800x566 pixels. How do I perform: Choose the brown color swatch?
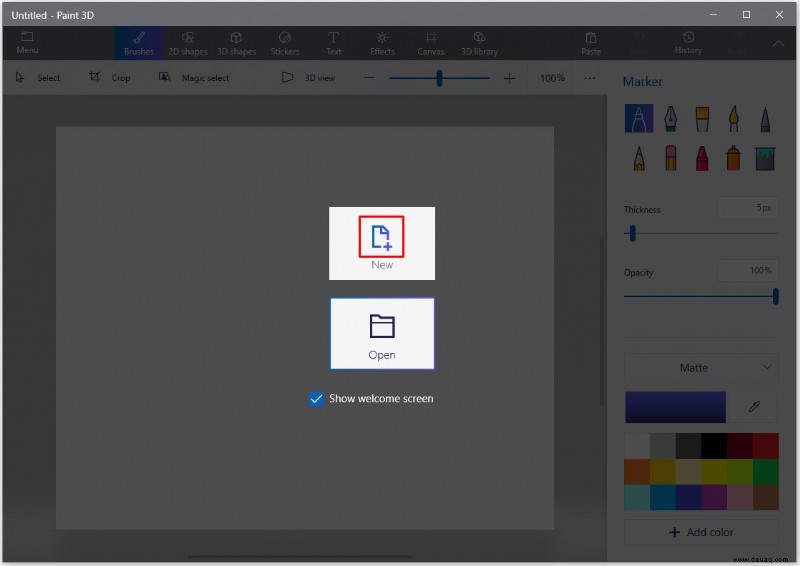coord(766,497)
